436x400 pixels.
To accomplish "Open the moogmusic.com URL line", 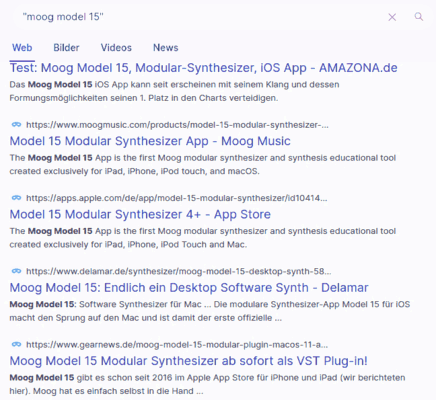I will (x=177, y=125).
